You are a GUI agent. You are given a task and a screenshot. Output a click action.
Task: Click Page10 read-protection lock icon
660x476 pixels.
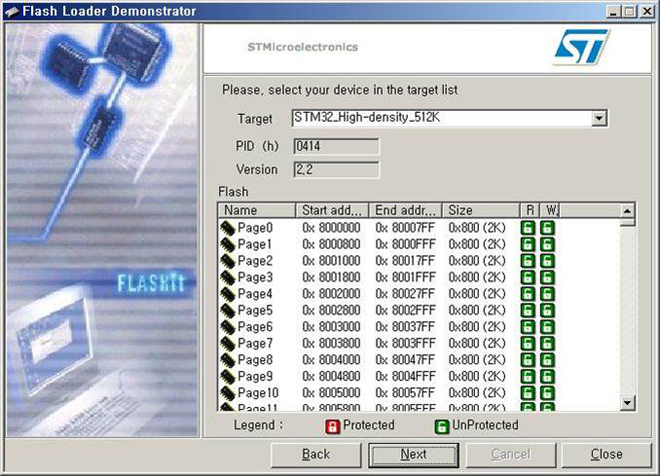528,393
